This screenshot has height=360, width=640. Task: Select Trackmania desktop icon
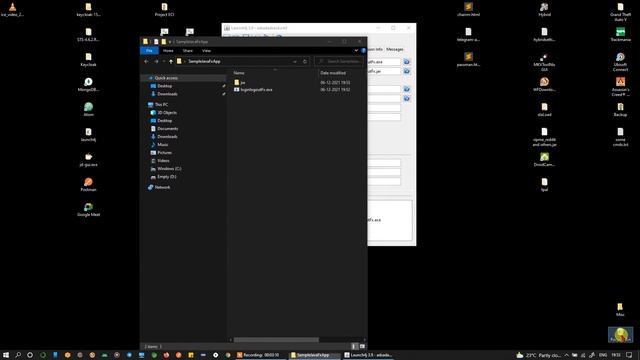tap(620, 34)
